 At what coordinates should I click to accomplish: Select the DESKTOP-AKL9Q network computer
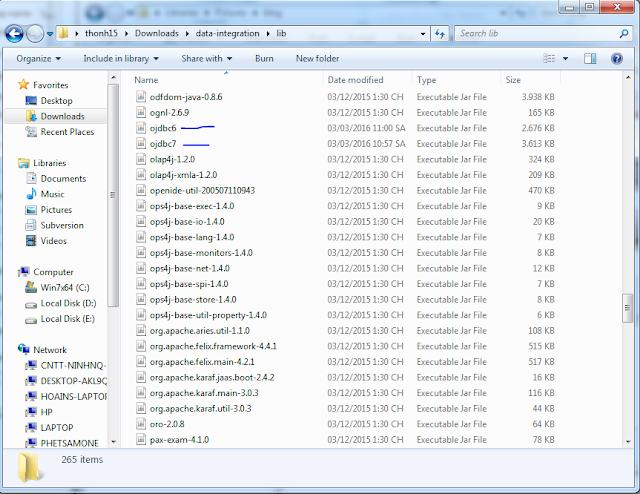click(73, 381)
